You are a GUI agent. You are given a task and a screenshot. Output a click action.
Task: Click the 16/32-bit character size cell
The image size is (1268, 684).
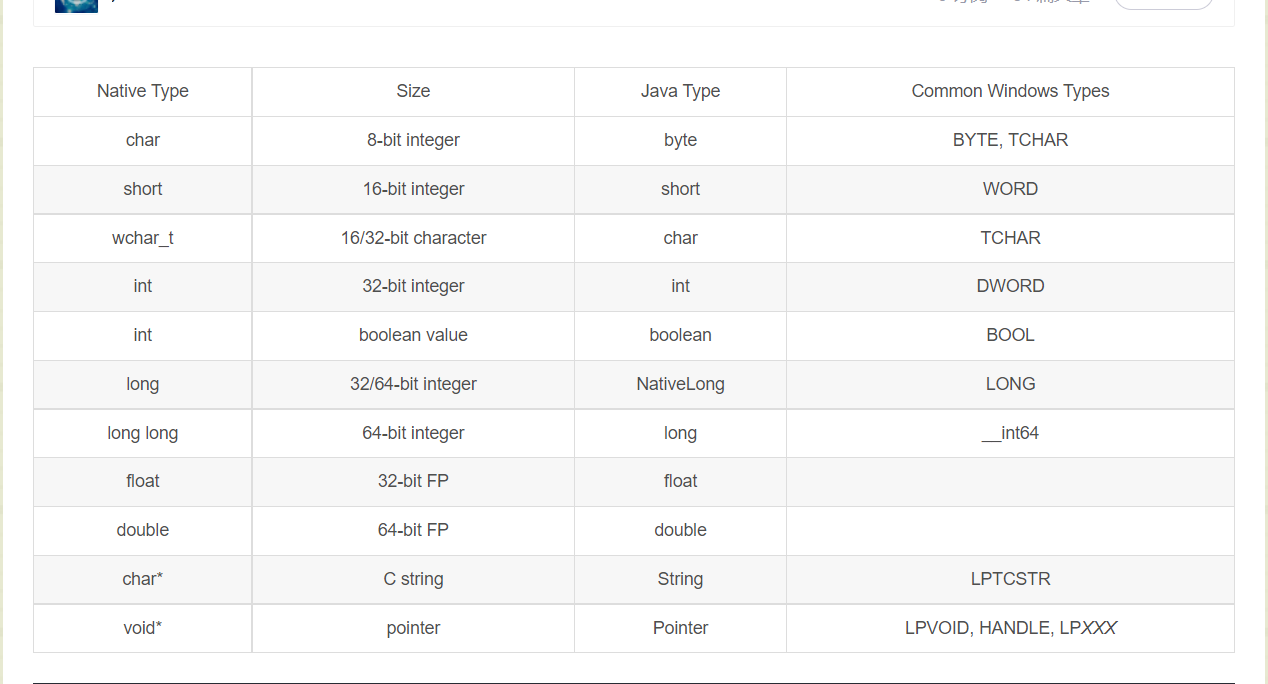pyautogui.click(x=413, y=238)
